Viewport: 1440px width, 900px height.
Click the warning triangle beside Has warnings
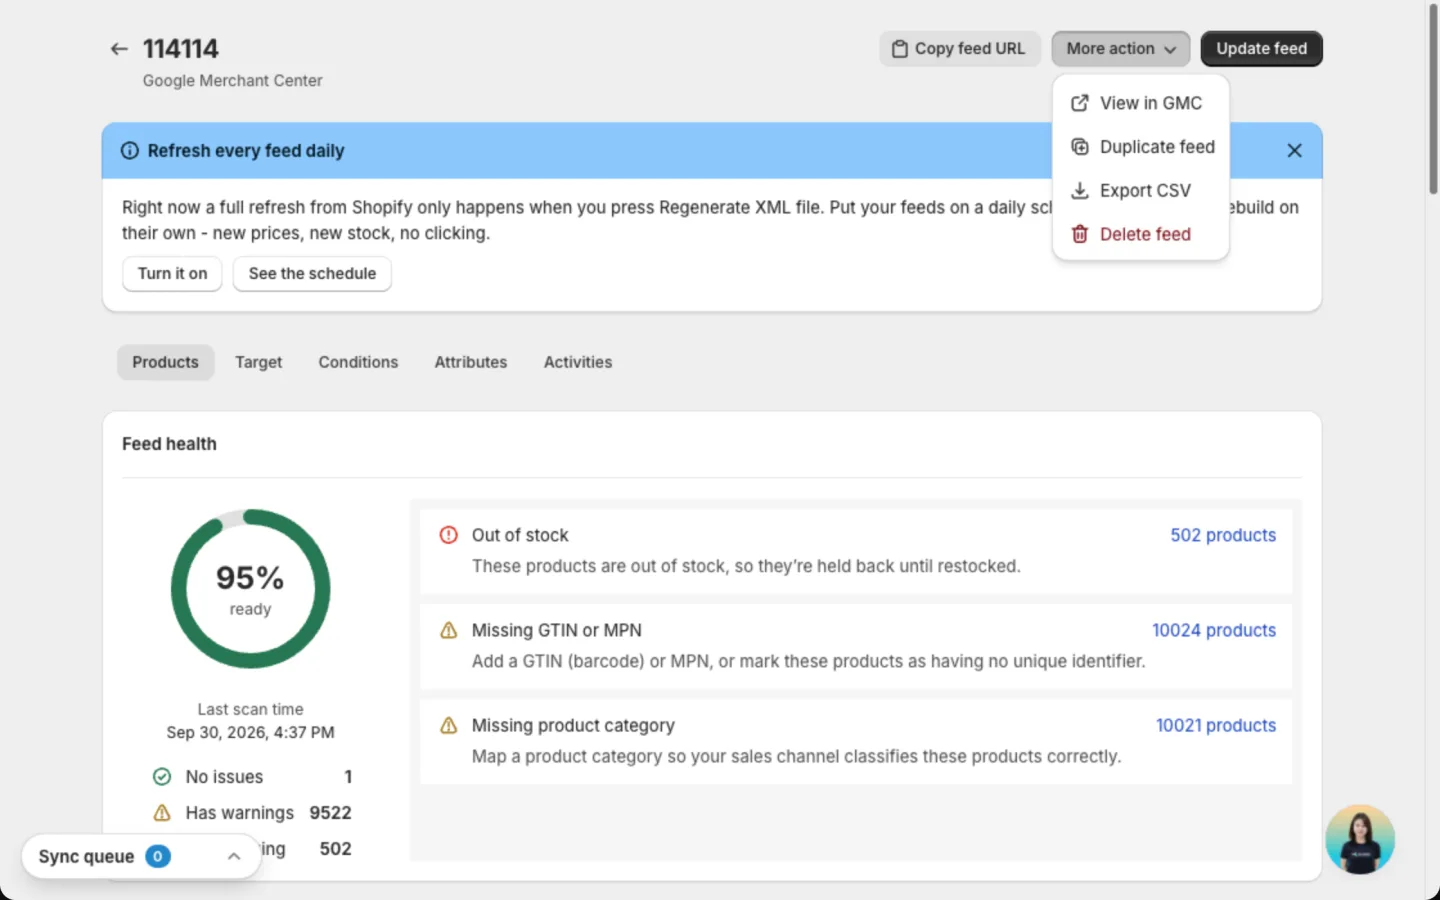click(x=162, y=813)
